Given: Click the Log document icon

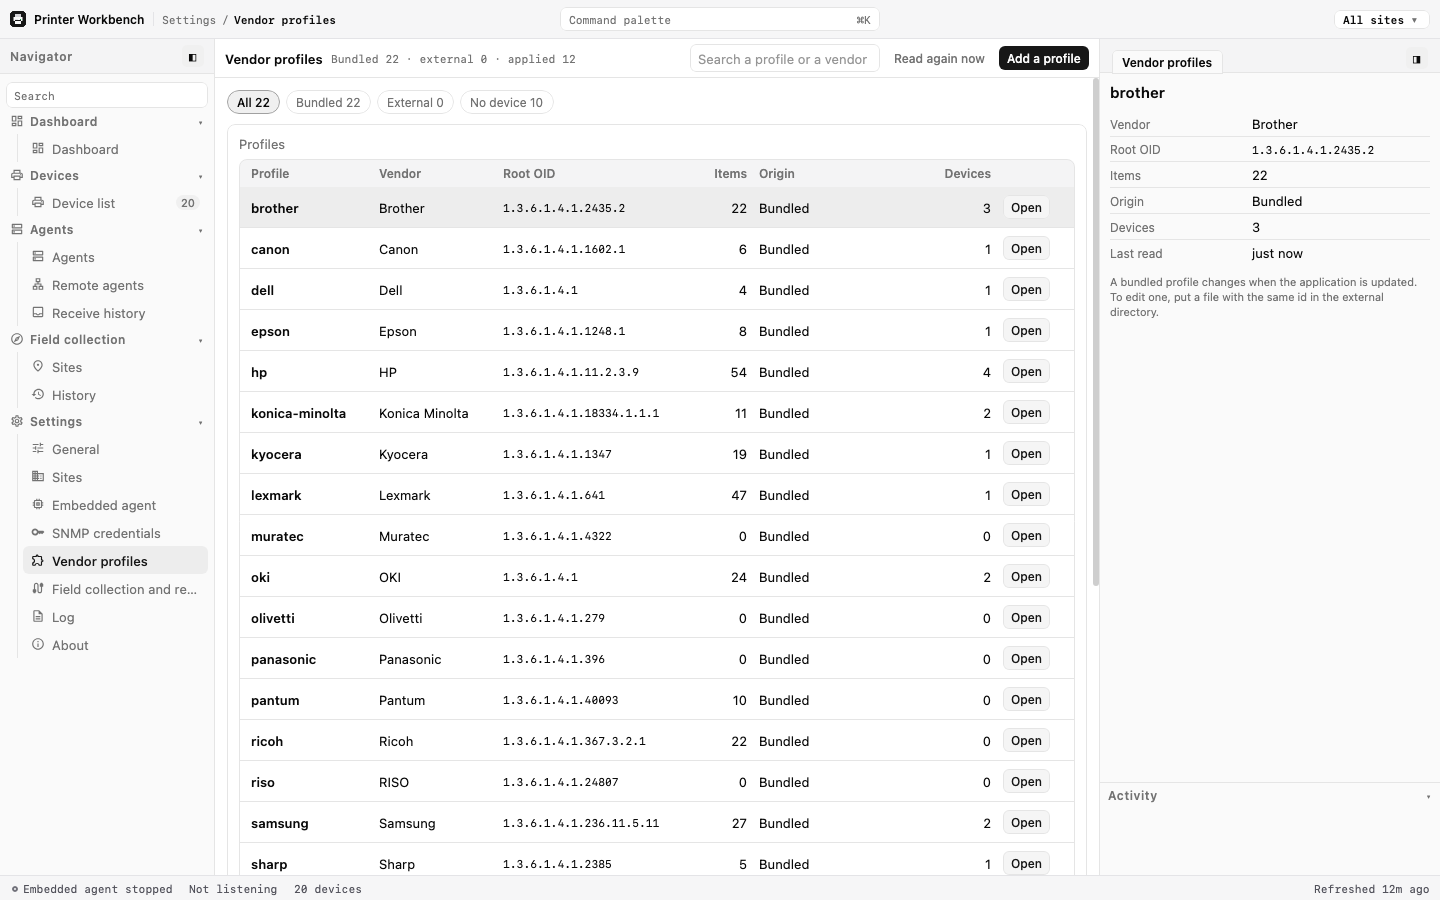Looking at the screenshot, I should pyautogui.click(x=38, y=617).
